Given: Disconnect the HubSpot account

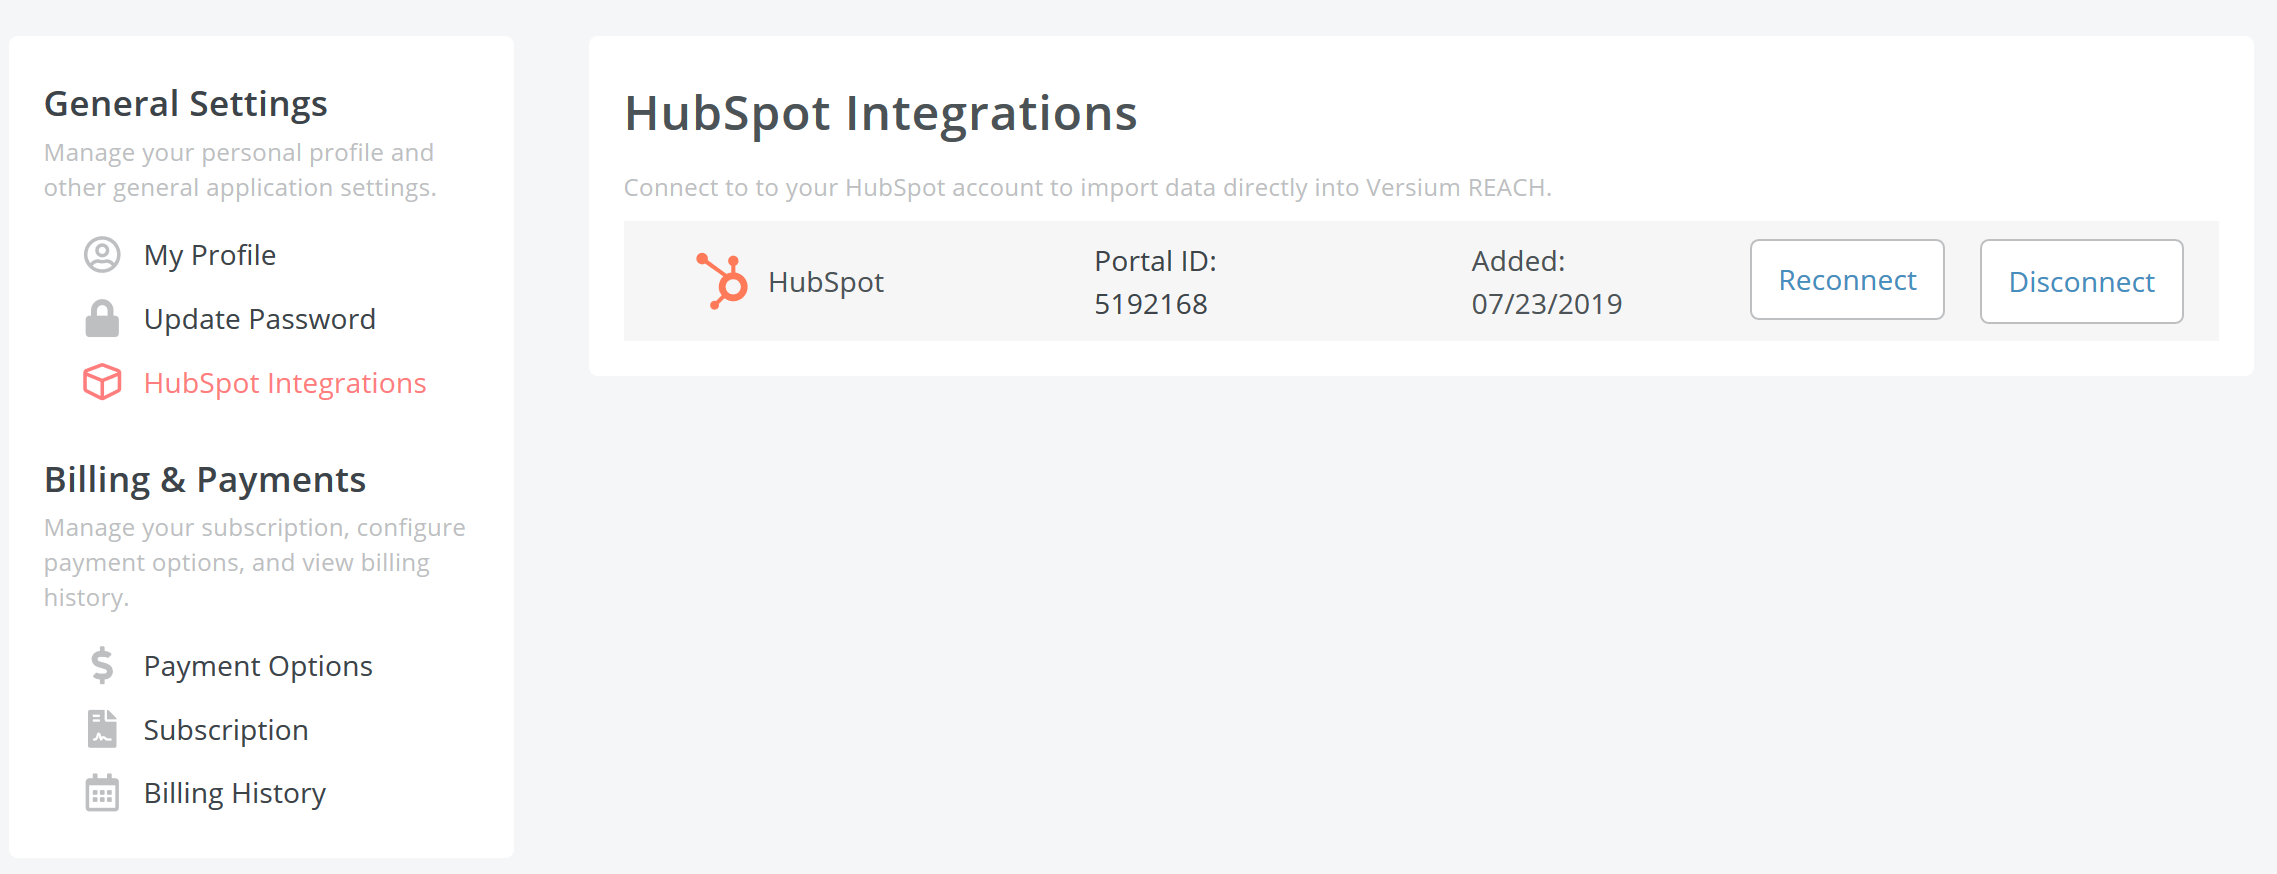Looking at the screenshot, I should 2082,282.
